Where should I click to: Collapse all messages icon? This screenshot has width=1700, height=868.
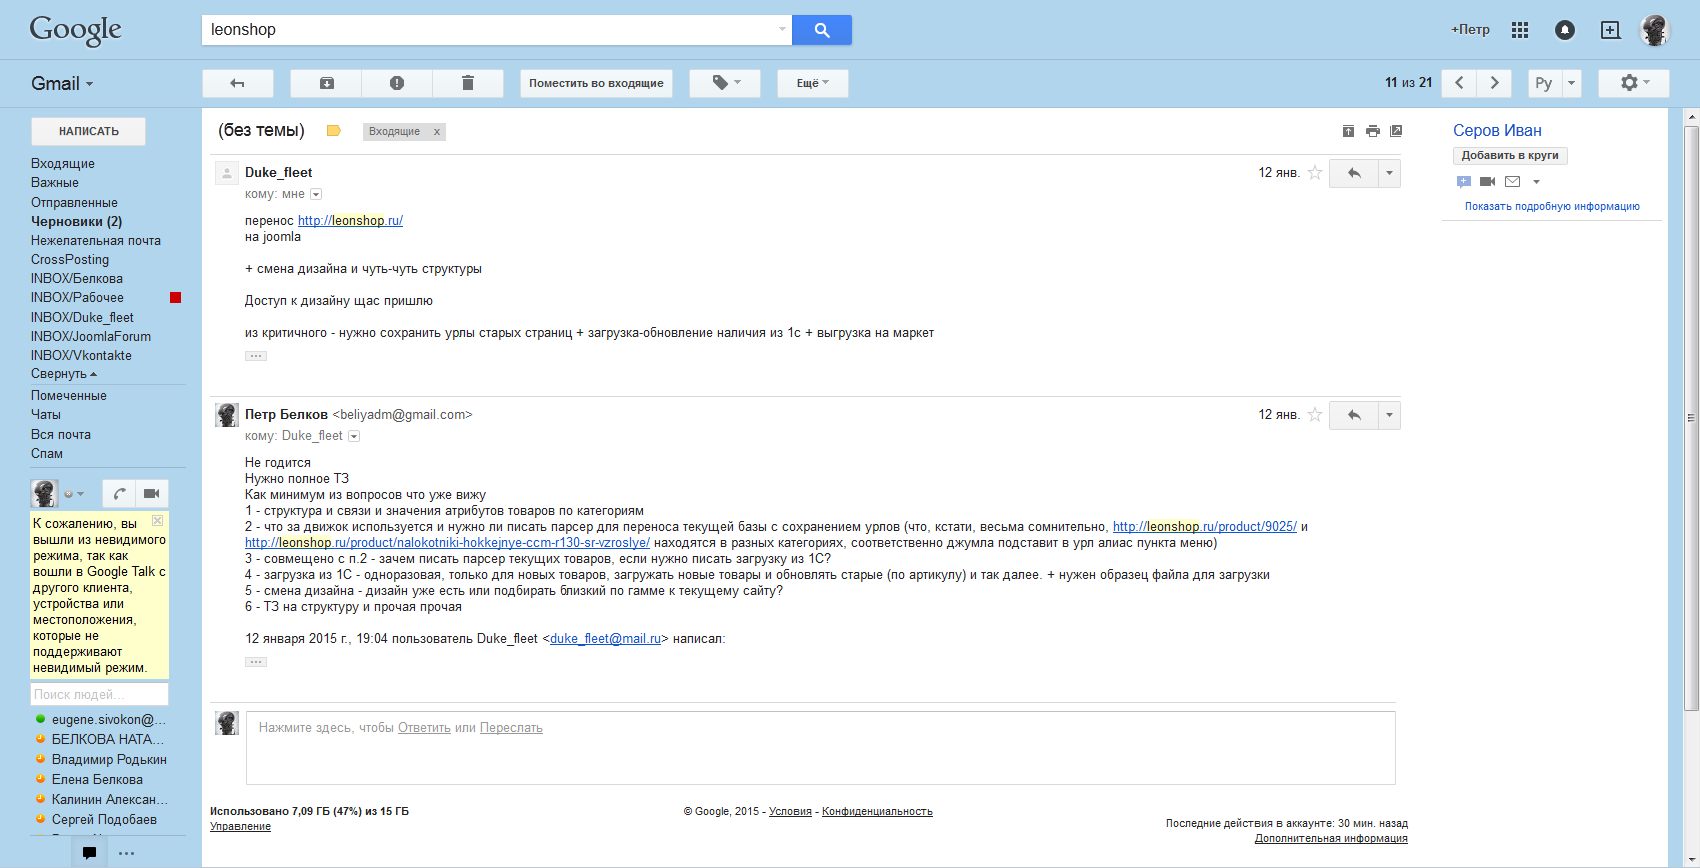[1348, 131]
